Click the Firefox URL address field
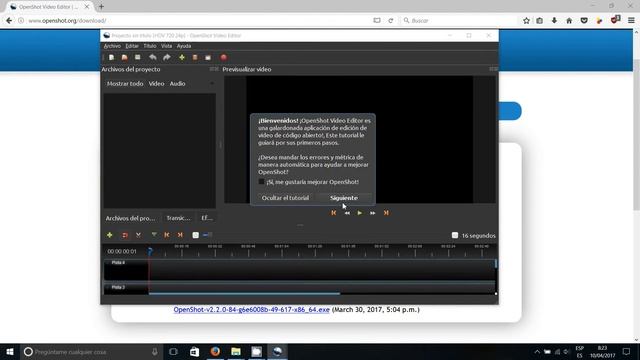 (x=196, y=20)
